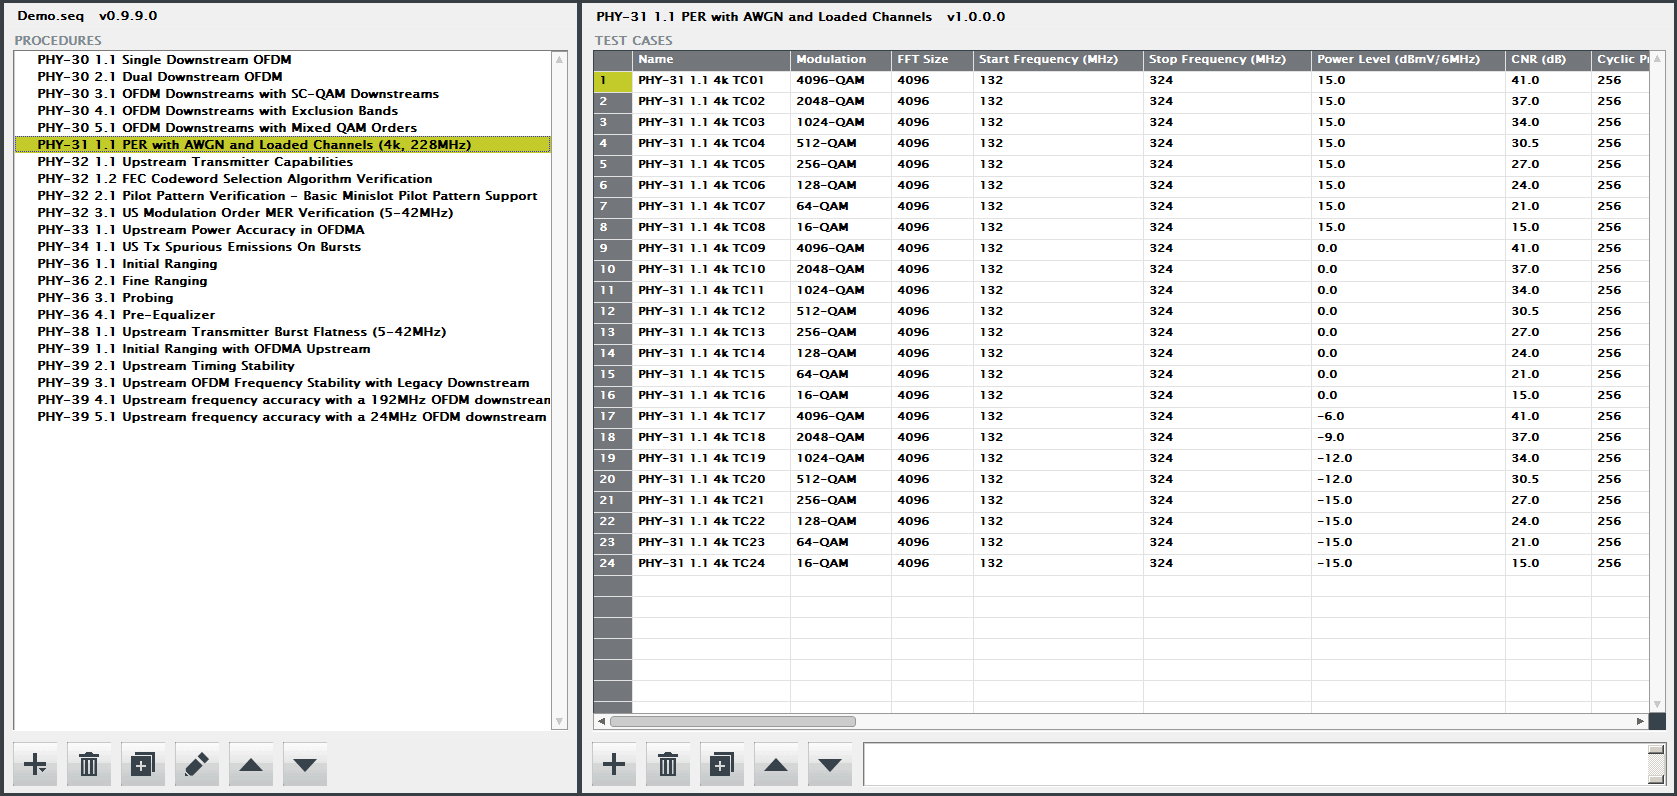Delete the selected test case using the trash icon
The height and width of the screenshot is (796, 1677).
668,765
